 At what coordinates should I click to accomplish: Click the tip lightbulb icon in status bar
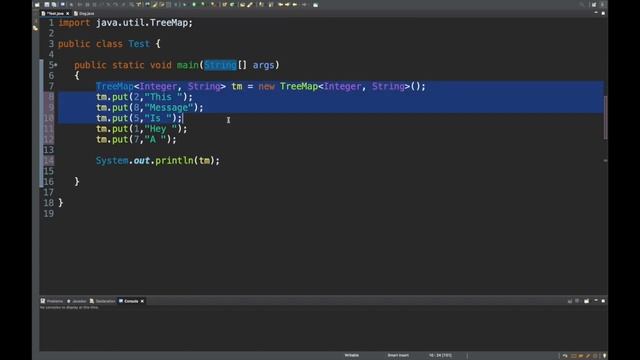point(604,356)
